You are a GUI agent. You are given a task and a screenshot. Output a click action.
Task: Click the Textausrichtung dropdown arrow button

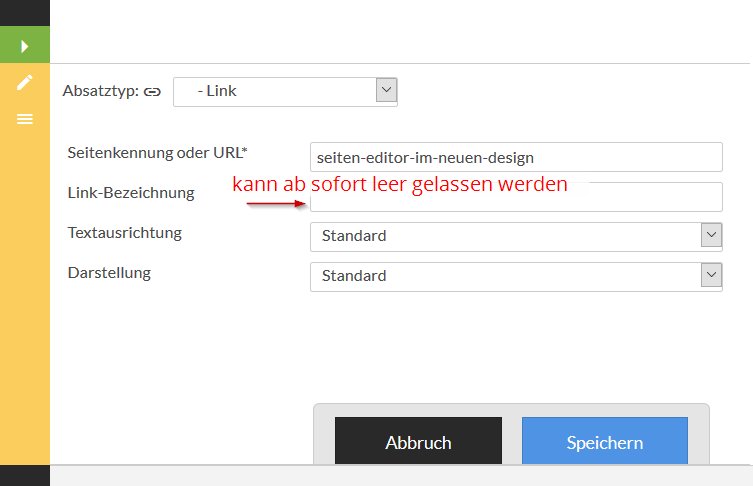(x=712, y=235)
